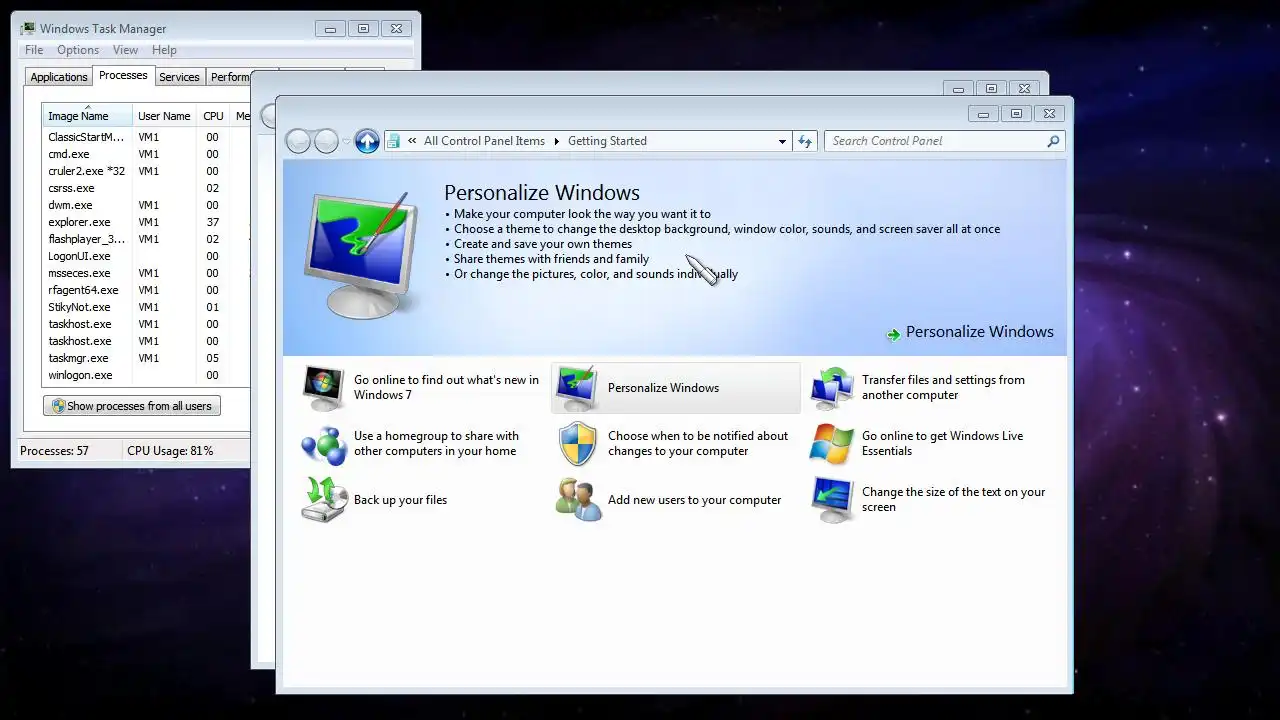Screen dimensions: 1280x720
Task: Click Use a homegroup to share link
Action: point(436,444)
